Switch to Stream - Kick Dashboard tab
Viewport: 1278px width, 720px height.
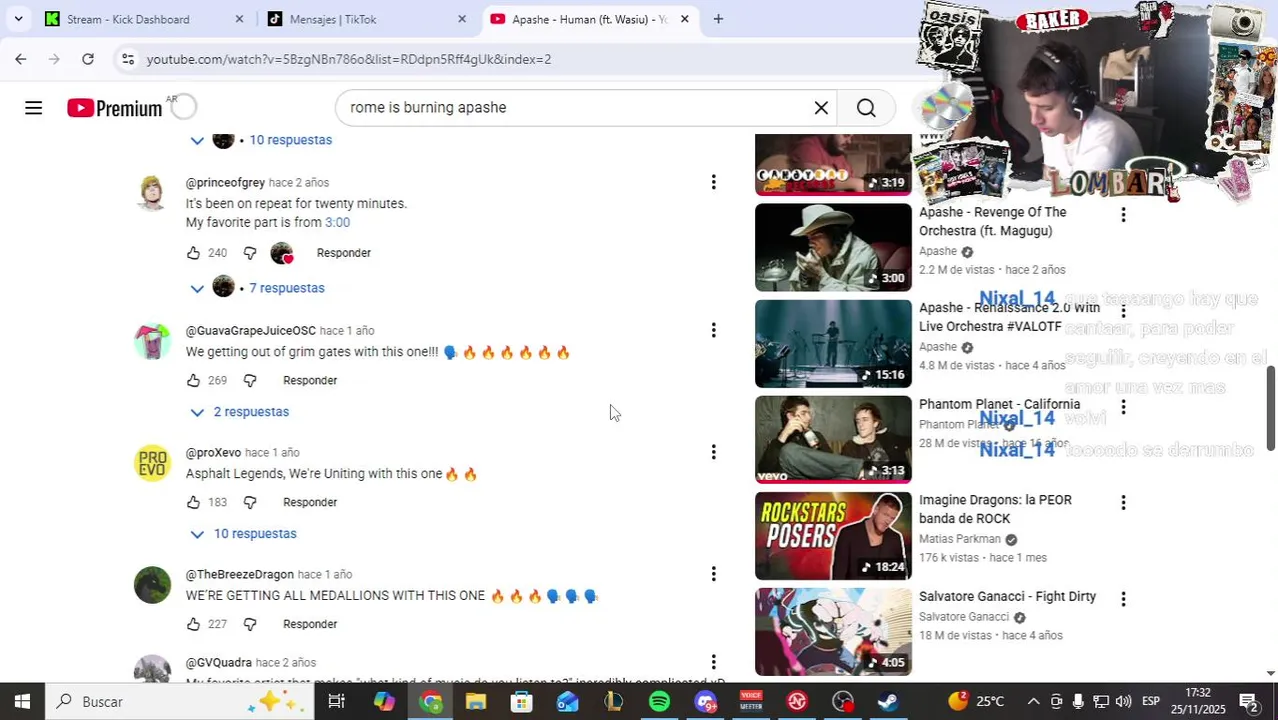coord(127,19)
